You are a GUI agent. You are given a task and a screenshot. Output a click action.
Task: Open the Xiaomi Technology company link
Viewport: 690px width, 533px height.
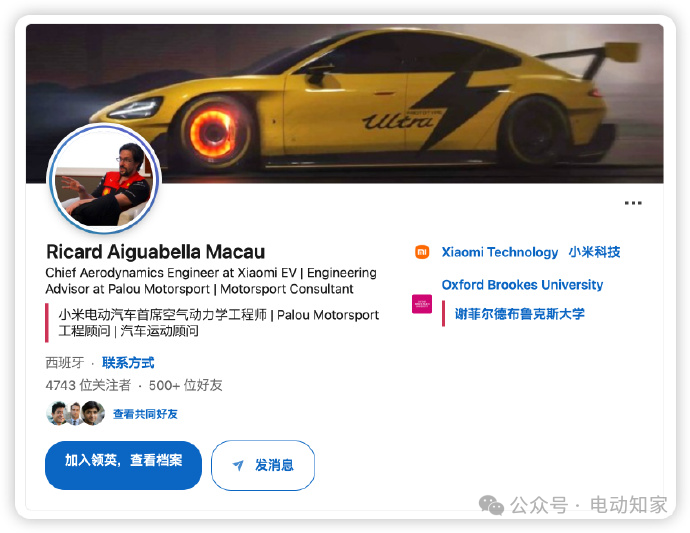pyautogui.click(x=499, y=252)
